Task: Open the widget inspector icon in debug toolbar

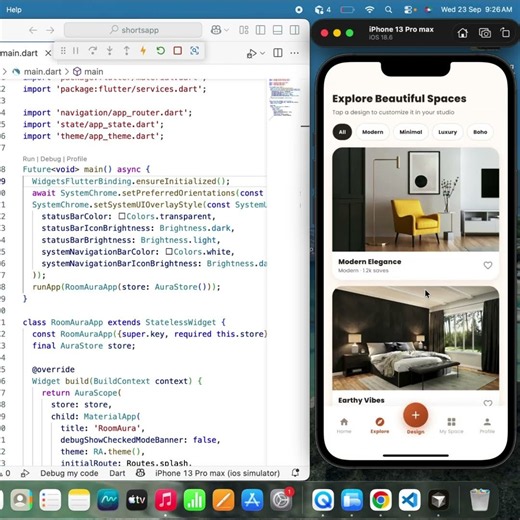Action: (x=195, y=51)
